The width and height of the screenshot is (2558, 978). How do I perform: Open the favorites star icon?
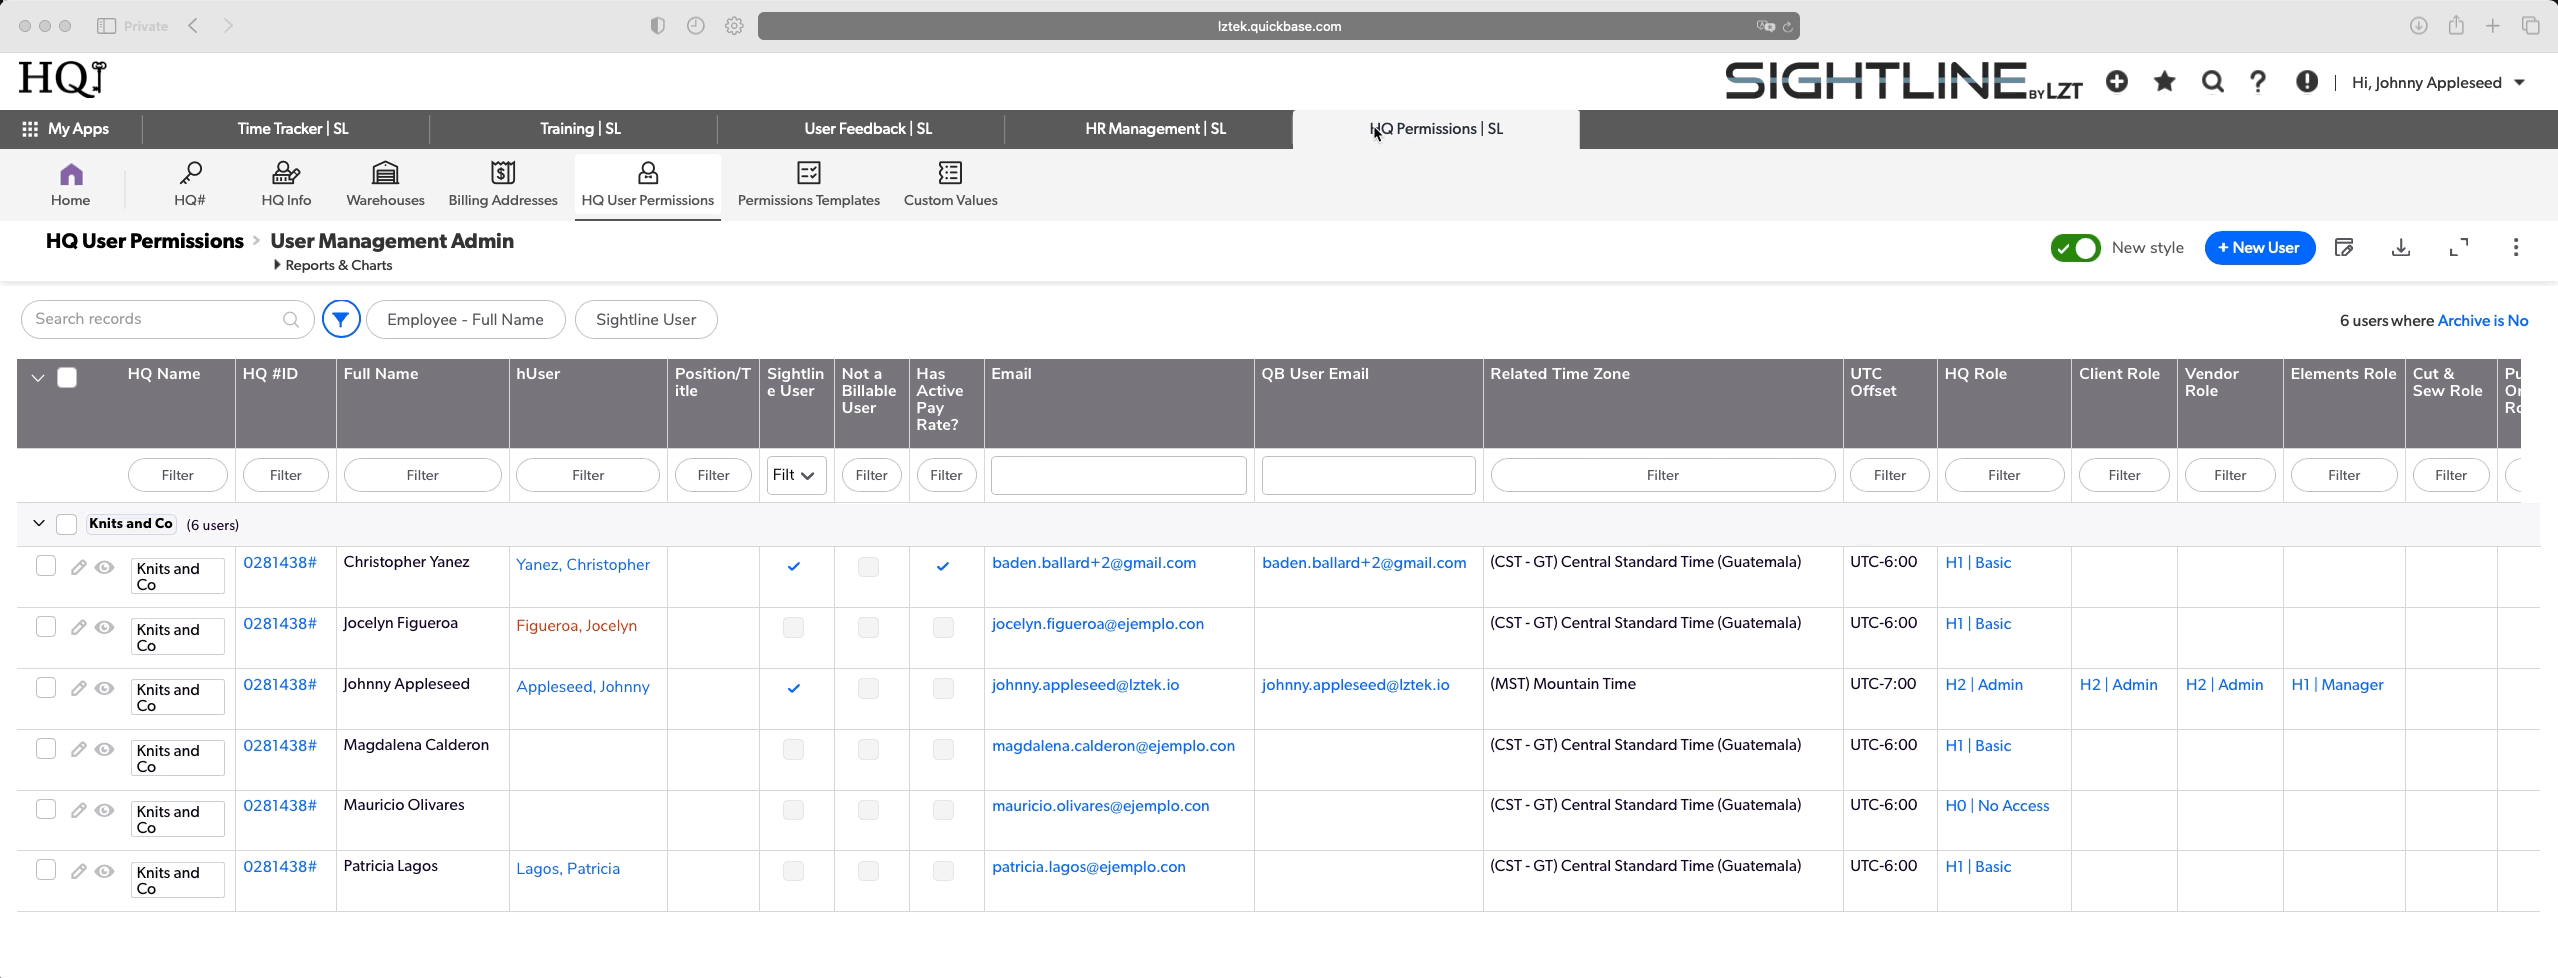(2164, 82)
